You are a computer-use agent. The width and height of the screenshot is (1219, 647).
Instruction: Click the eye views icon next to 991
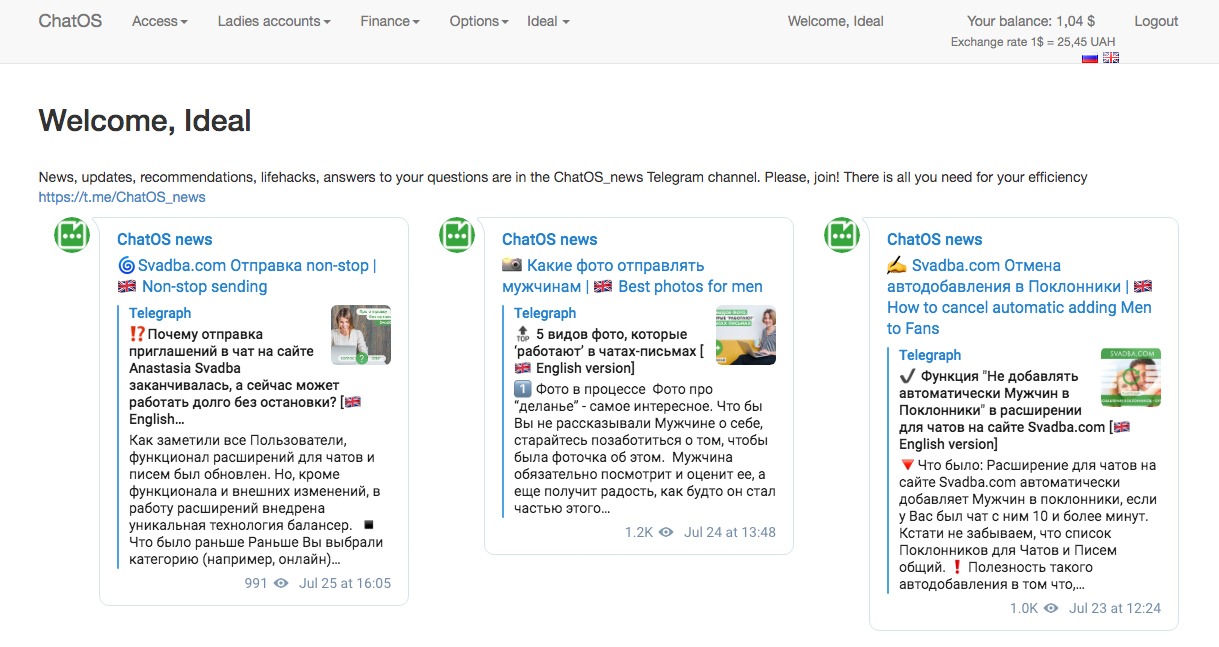(x=281, y=583)
